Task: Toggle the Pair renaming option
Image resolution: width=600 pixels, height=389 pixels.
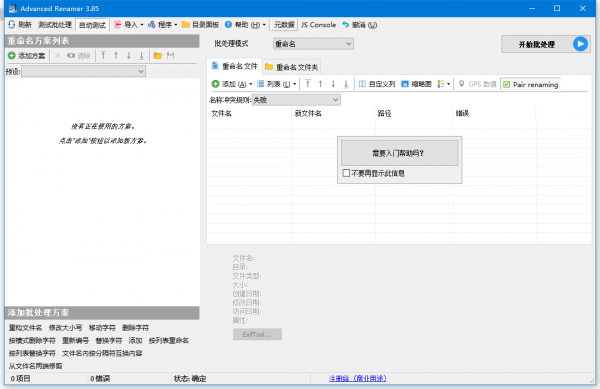Action: tap(531, 85)
